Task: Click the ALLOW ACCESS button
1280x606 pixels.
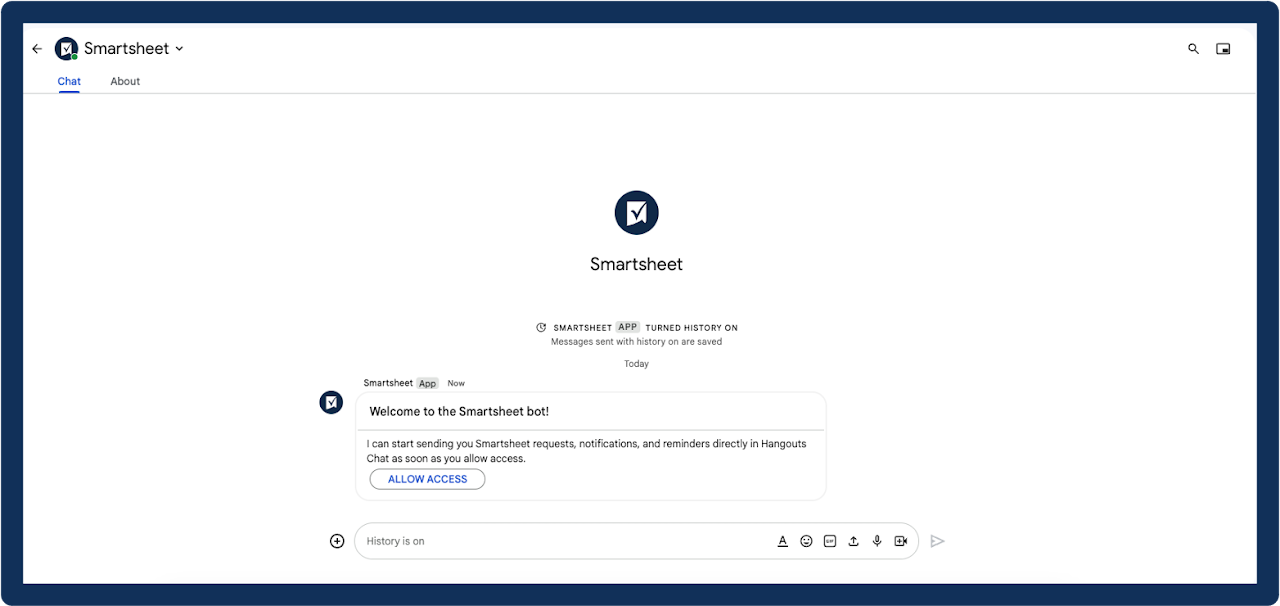Action: 427,479
